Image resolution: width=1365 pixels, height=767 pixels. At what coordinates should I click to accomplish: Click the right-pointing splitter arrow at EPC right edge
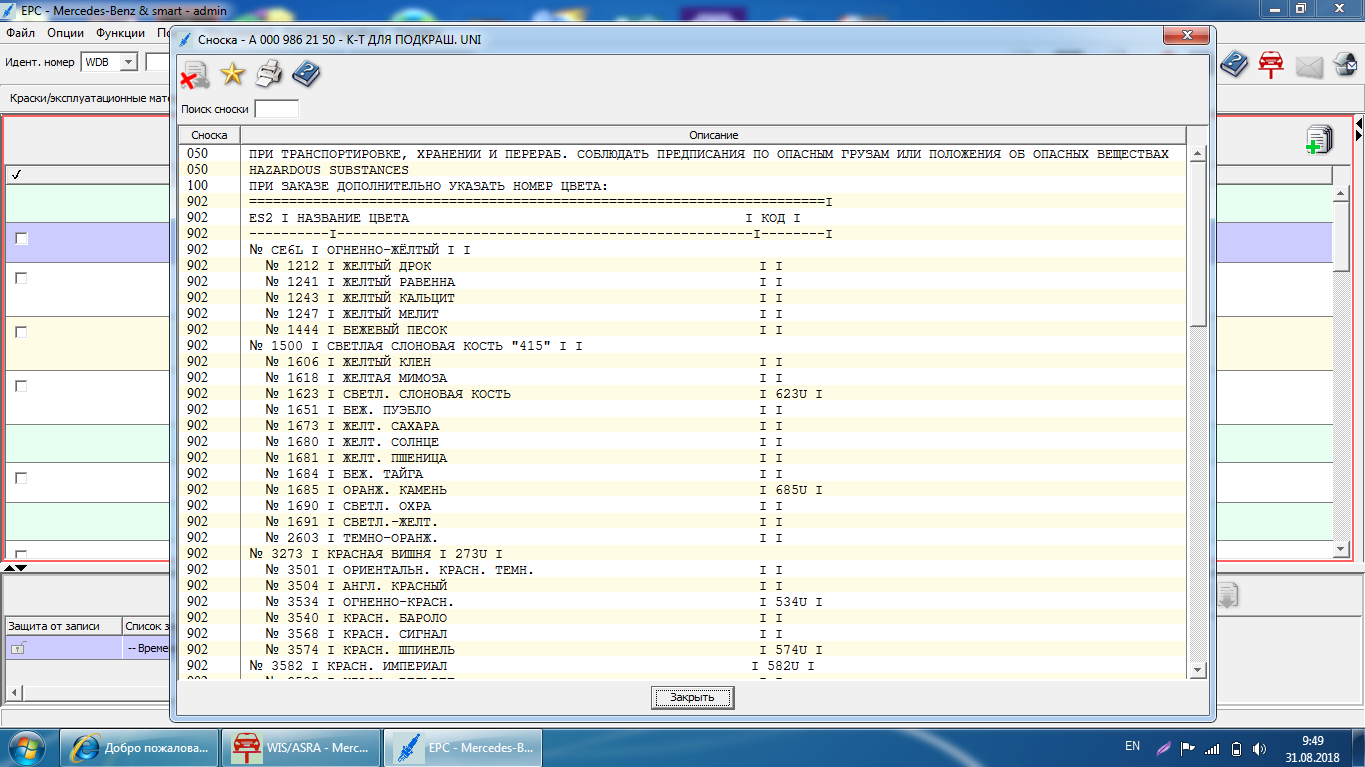pos(1360,135)
